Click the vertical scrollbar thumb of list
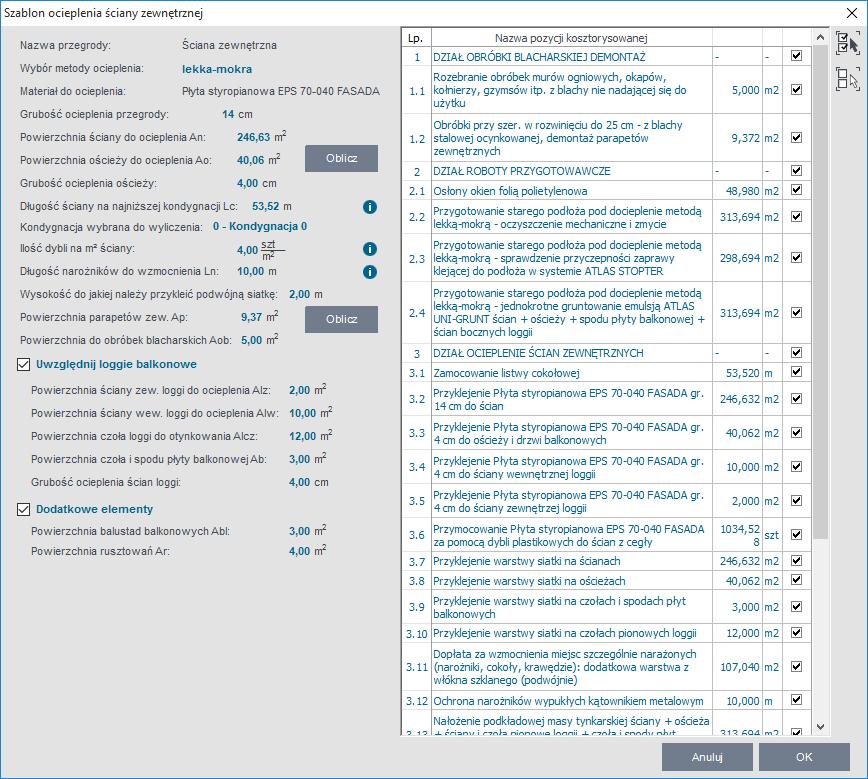 coord(820,292)
